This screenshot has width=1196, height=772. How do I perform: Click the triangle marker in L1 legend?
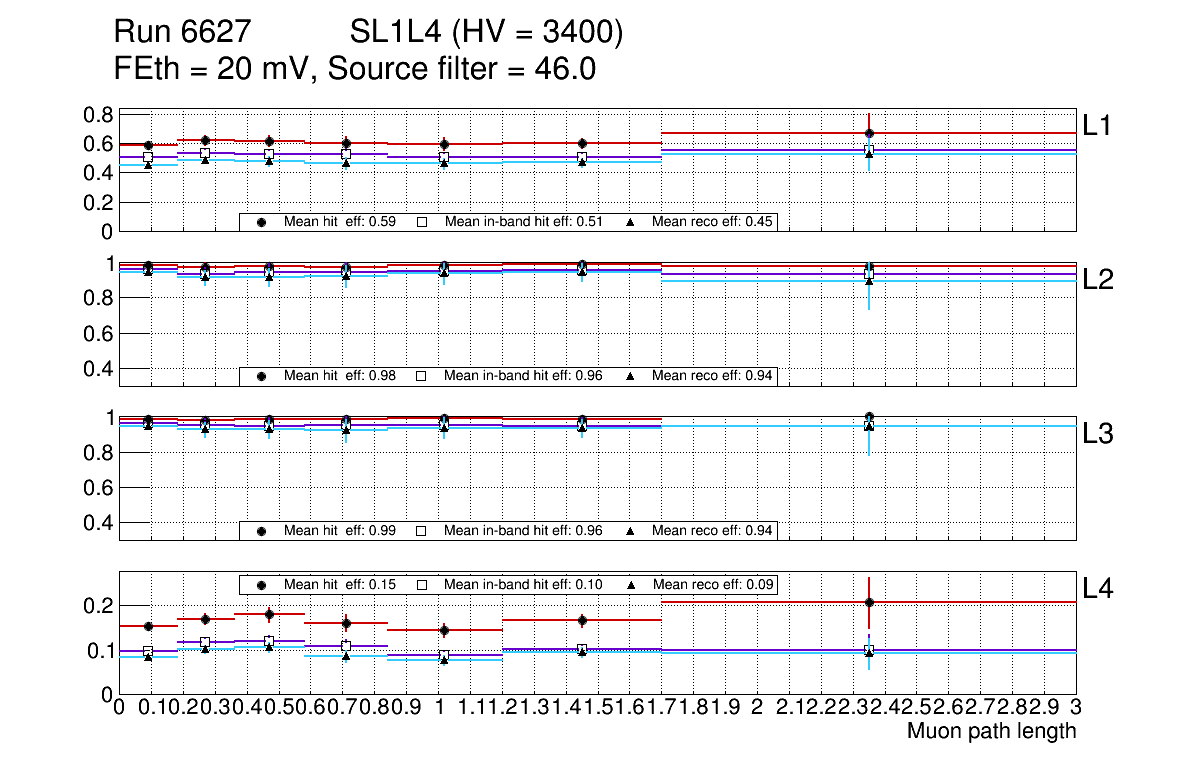[x=630, y=222]
